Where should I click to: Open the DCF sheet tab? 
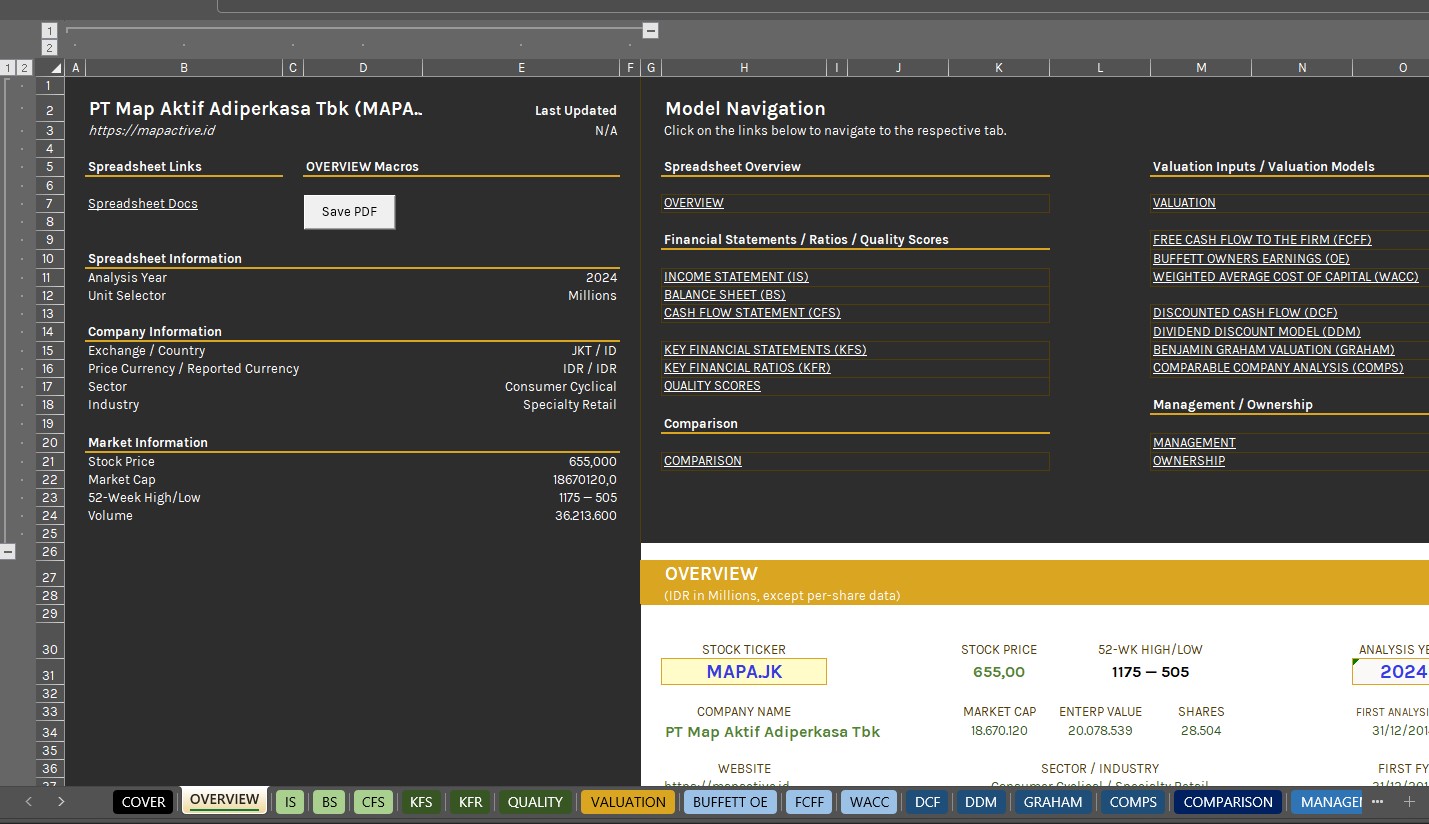[926, 801]
